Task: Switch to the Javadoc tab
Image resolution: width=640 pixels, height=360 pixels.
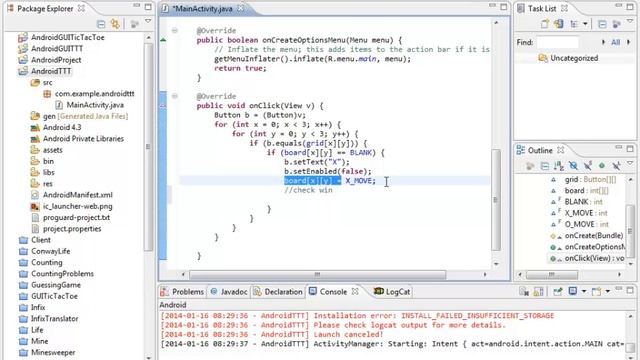Action: click(229, 292)
